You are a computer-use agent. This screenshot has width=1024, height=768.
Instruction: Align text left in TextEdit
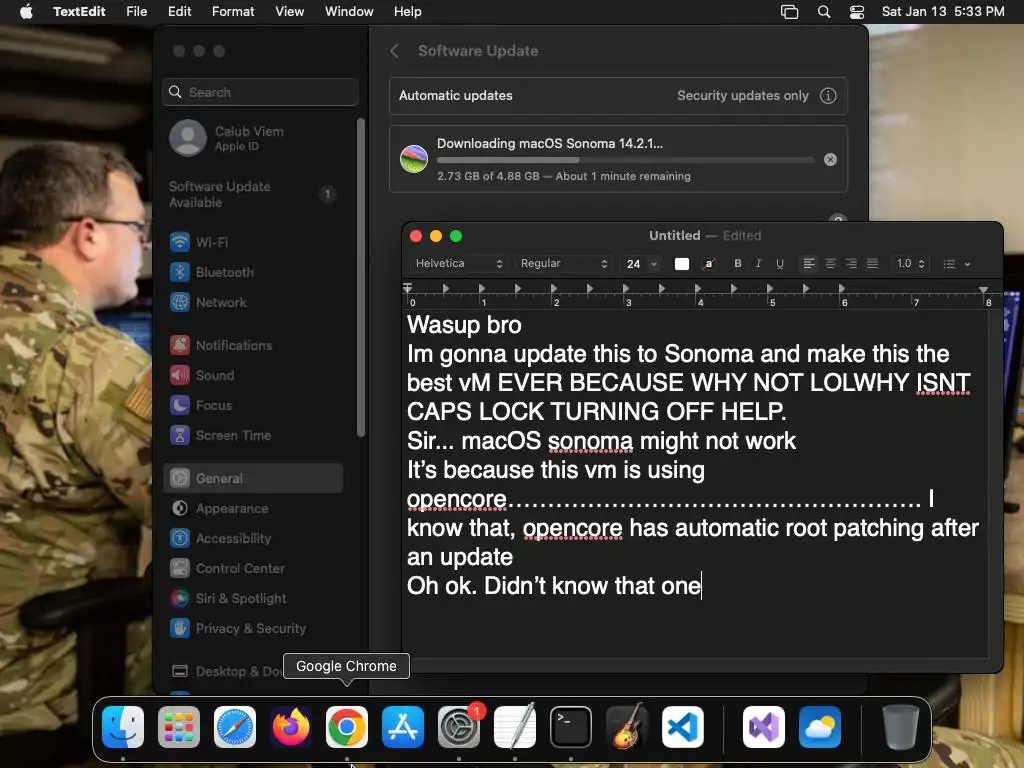point(809,263)
